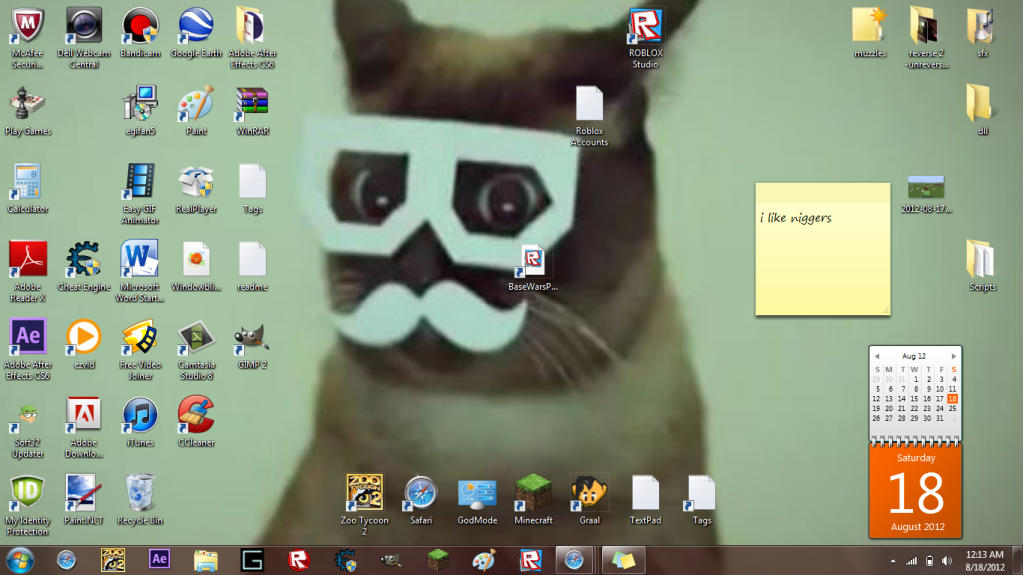Check the battery status tray icon
The width and height of the screenshot is (1023, 575).
929,561
